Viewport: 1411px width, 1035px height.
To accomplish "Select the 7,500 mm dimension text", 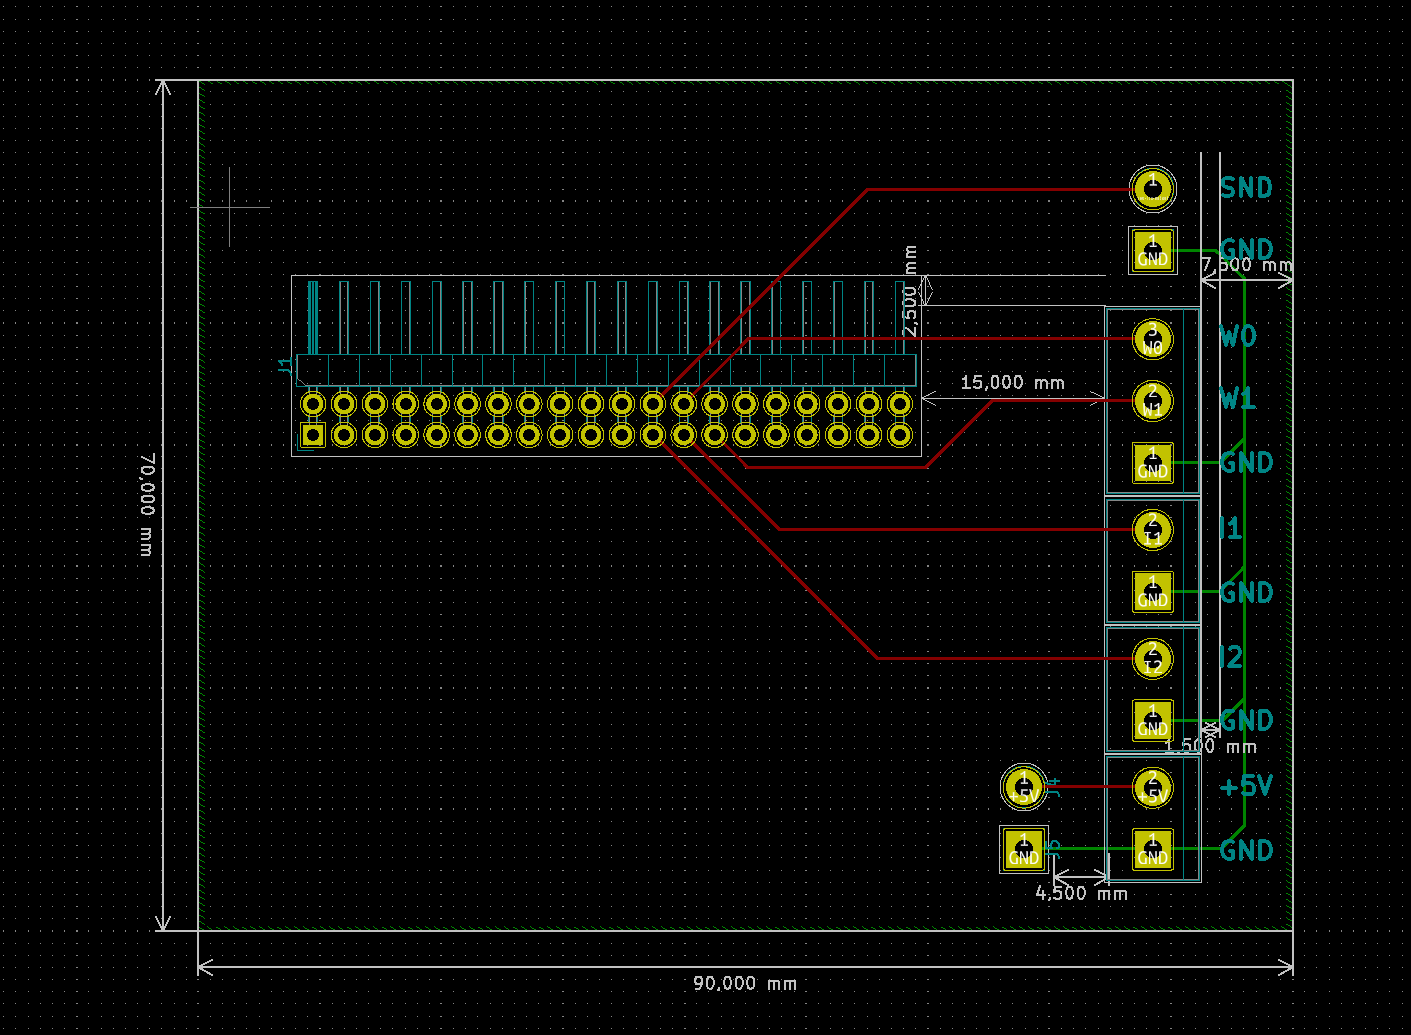I will [1246, 265].
